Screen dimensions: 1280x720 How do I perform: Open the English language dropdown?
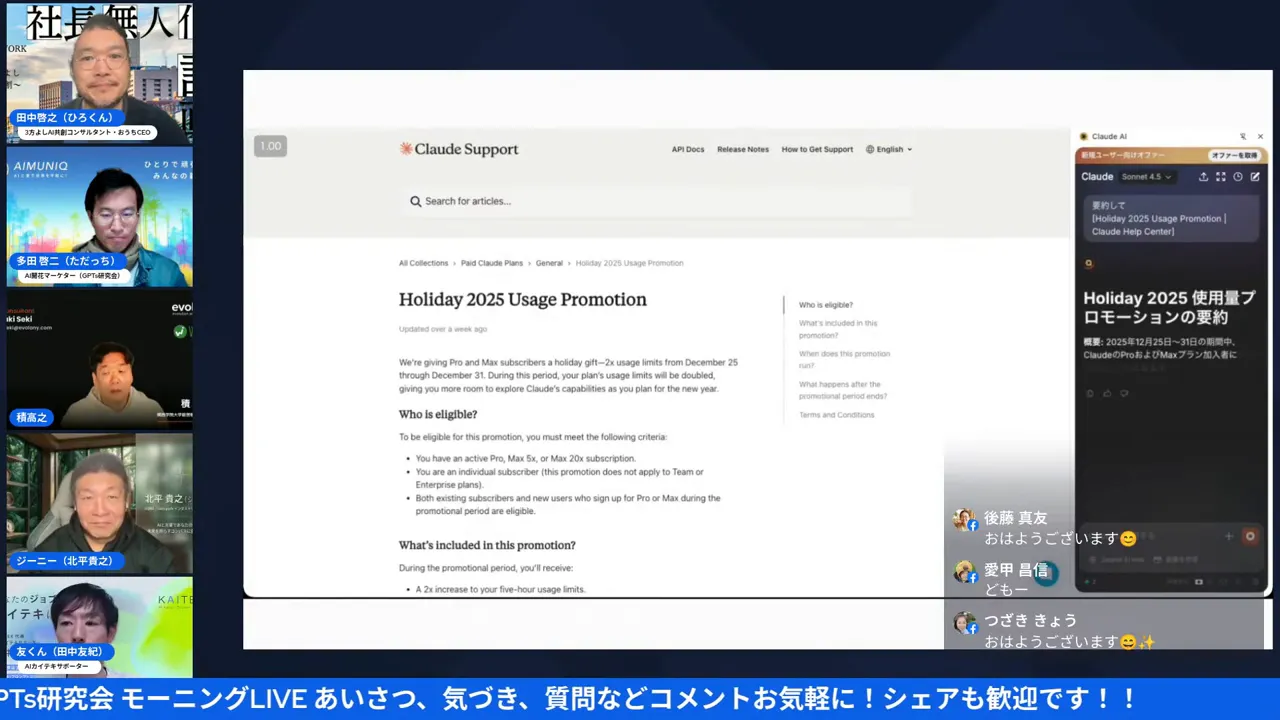(x=888, y=148)
